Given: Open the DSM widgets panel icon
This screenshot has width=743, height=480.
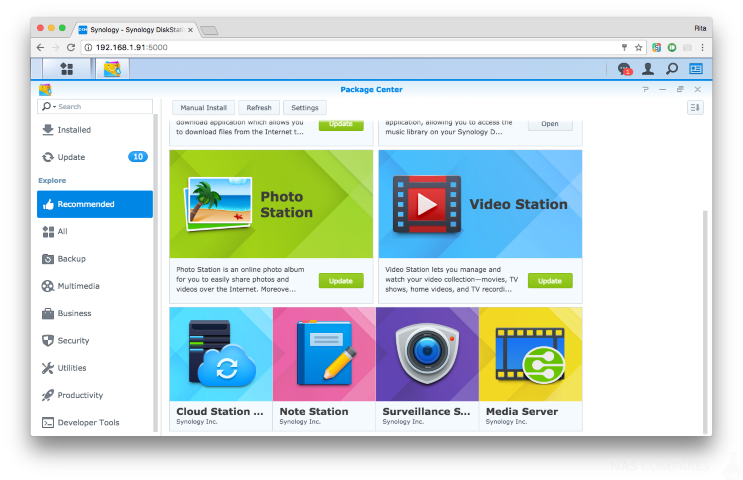Looking at the screenshot, I should point(696,69).
